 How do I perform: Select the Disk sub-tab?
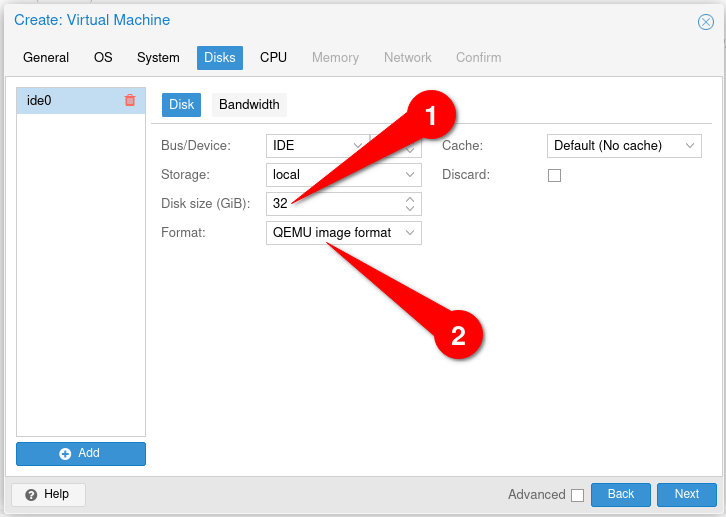181,104
